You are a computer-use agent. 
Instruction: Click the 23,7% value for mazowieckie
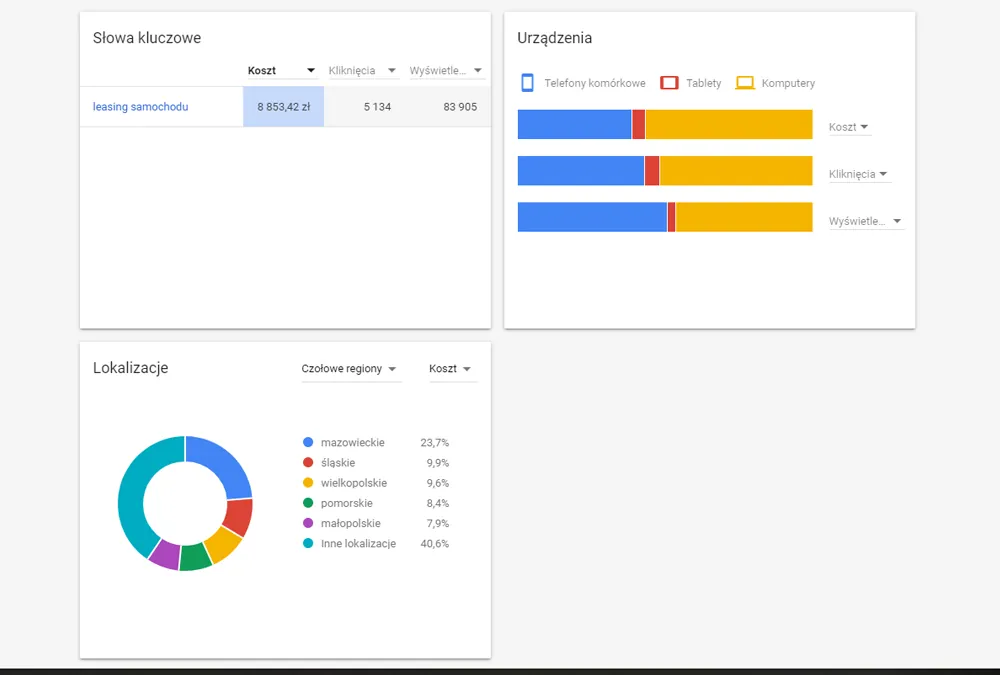[434, 442]
